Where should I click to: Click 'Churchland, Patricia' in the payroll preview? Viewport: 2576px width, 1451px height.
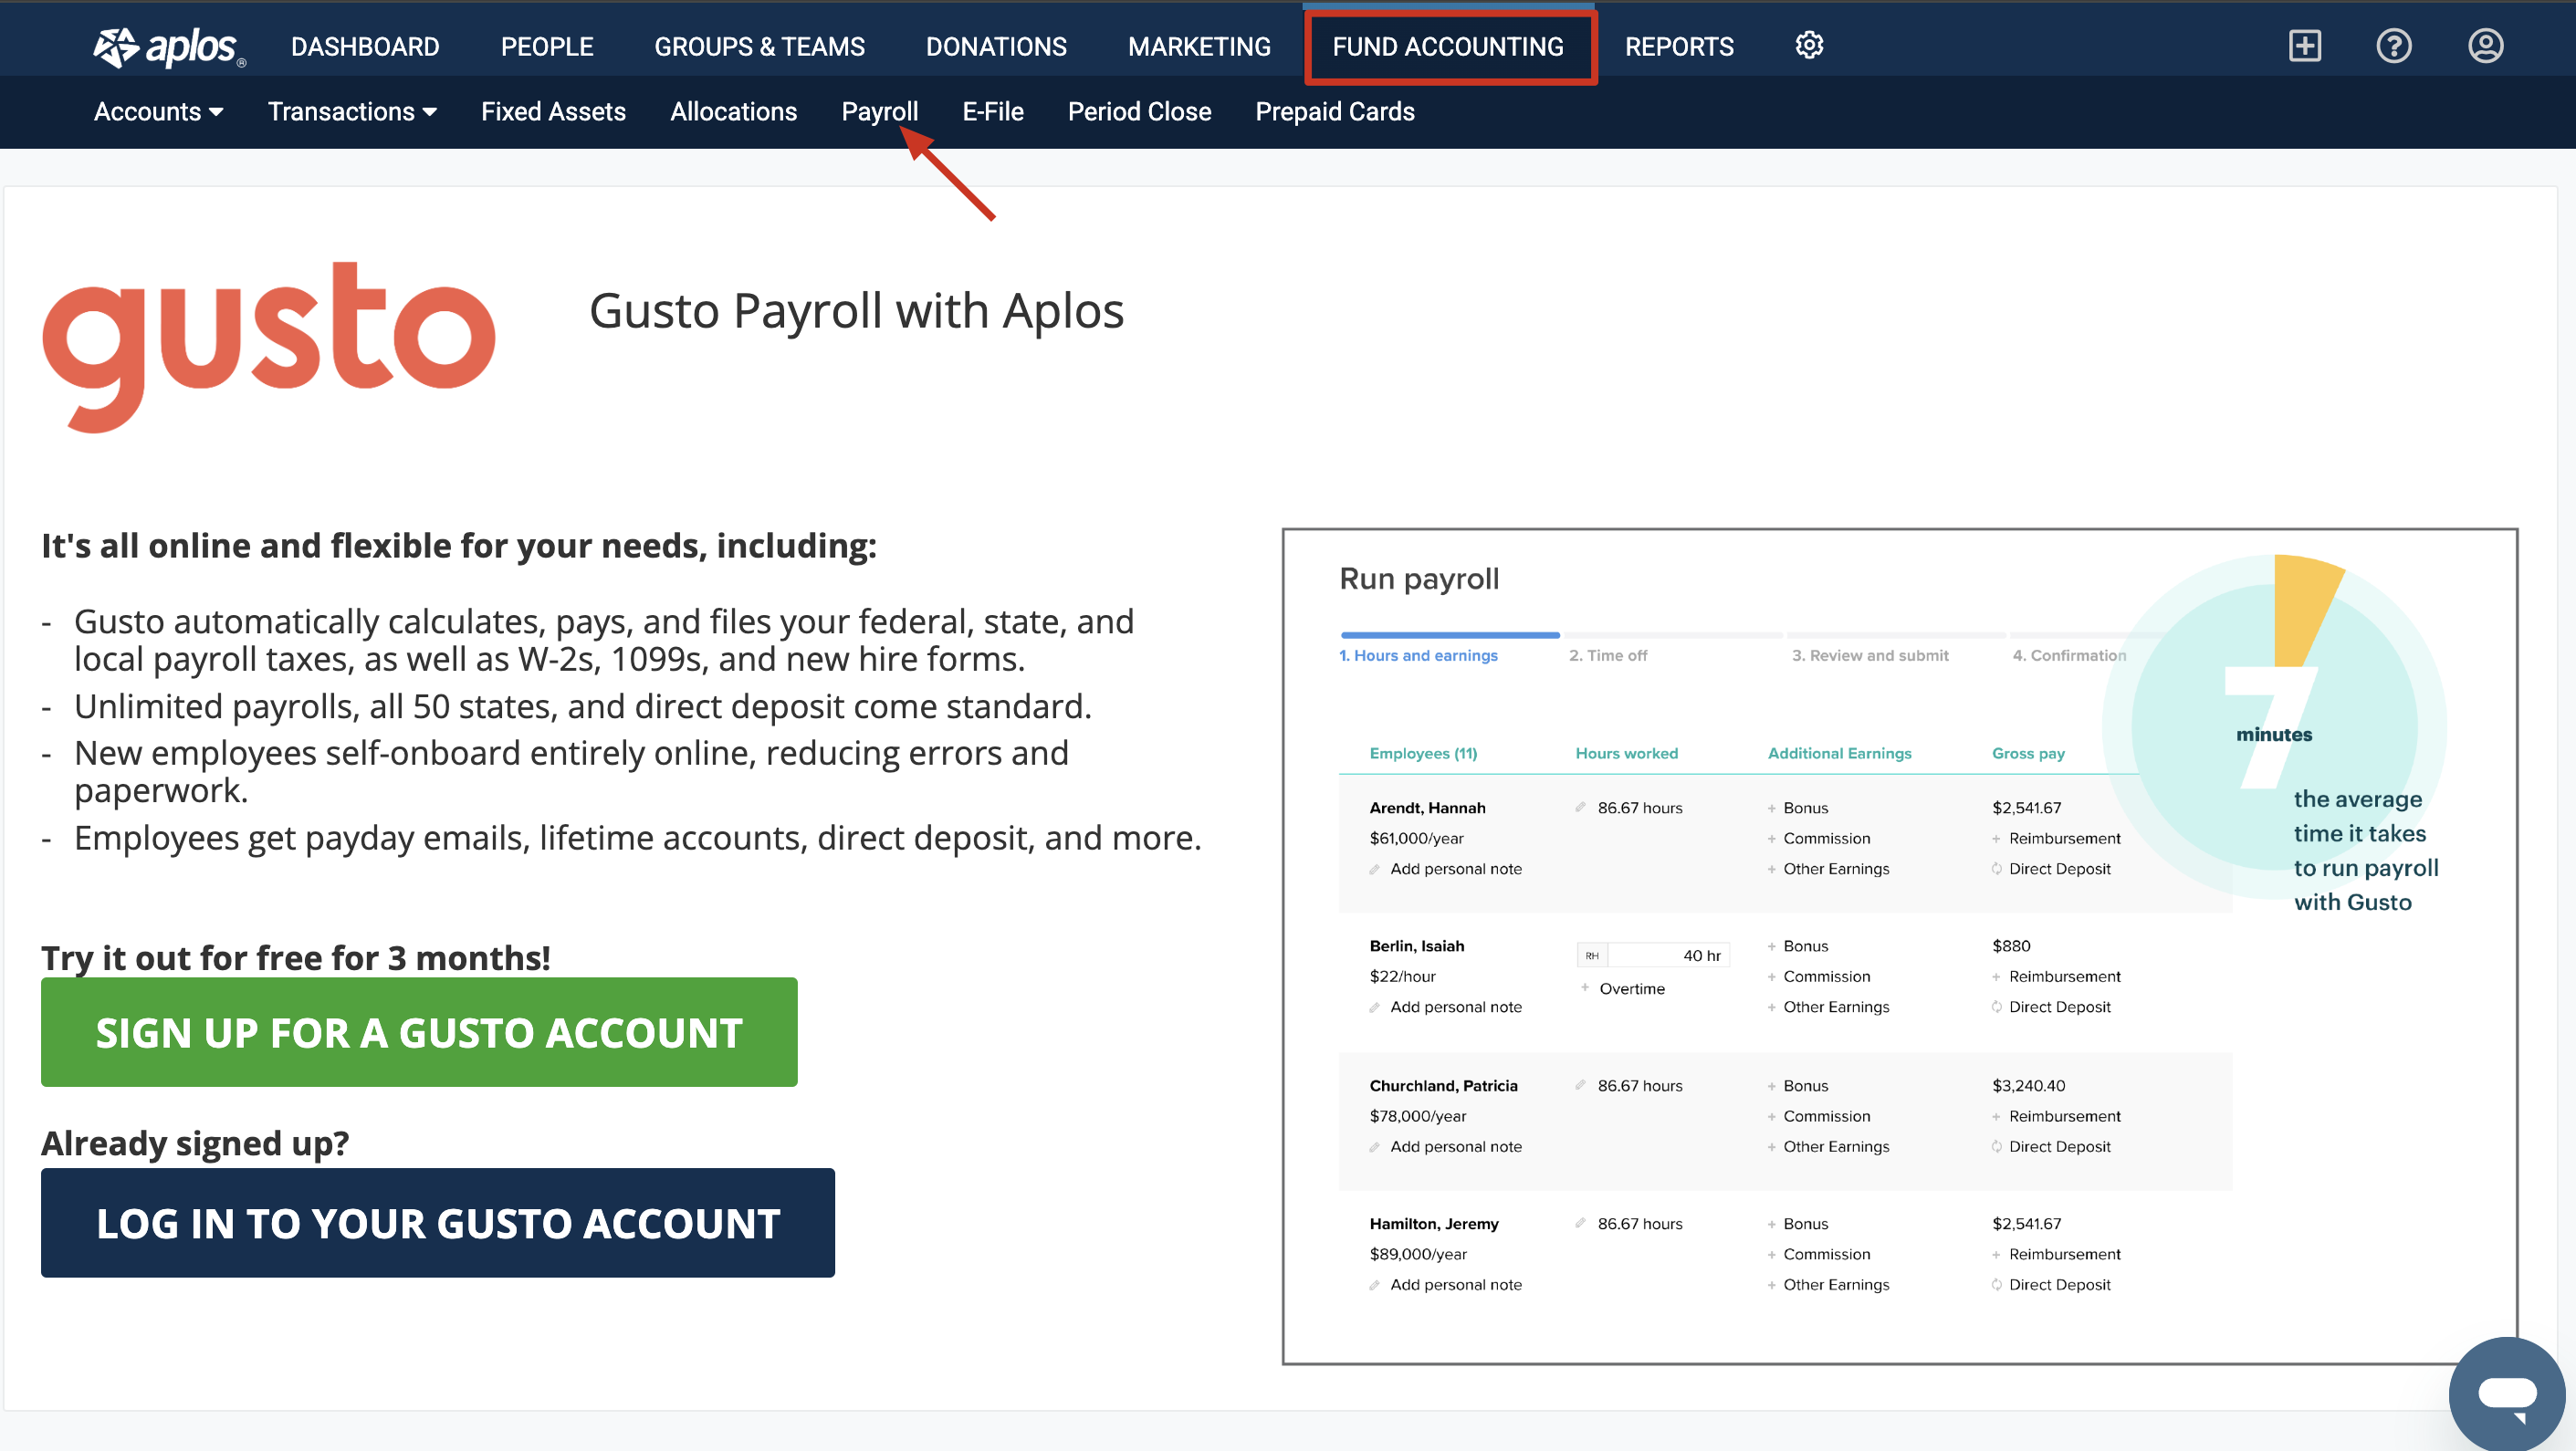tap(1443, 1086)
